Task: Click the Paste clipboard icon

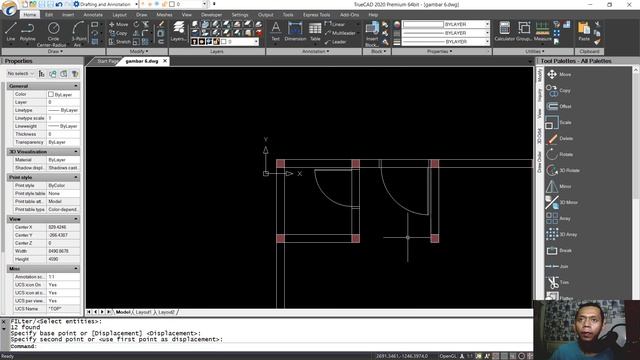Action: coord(584,32)
